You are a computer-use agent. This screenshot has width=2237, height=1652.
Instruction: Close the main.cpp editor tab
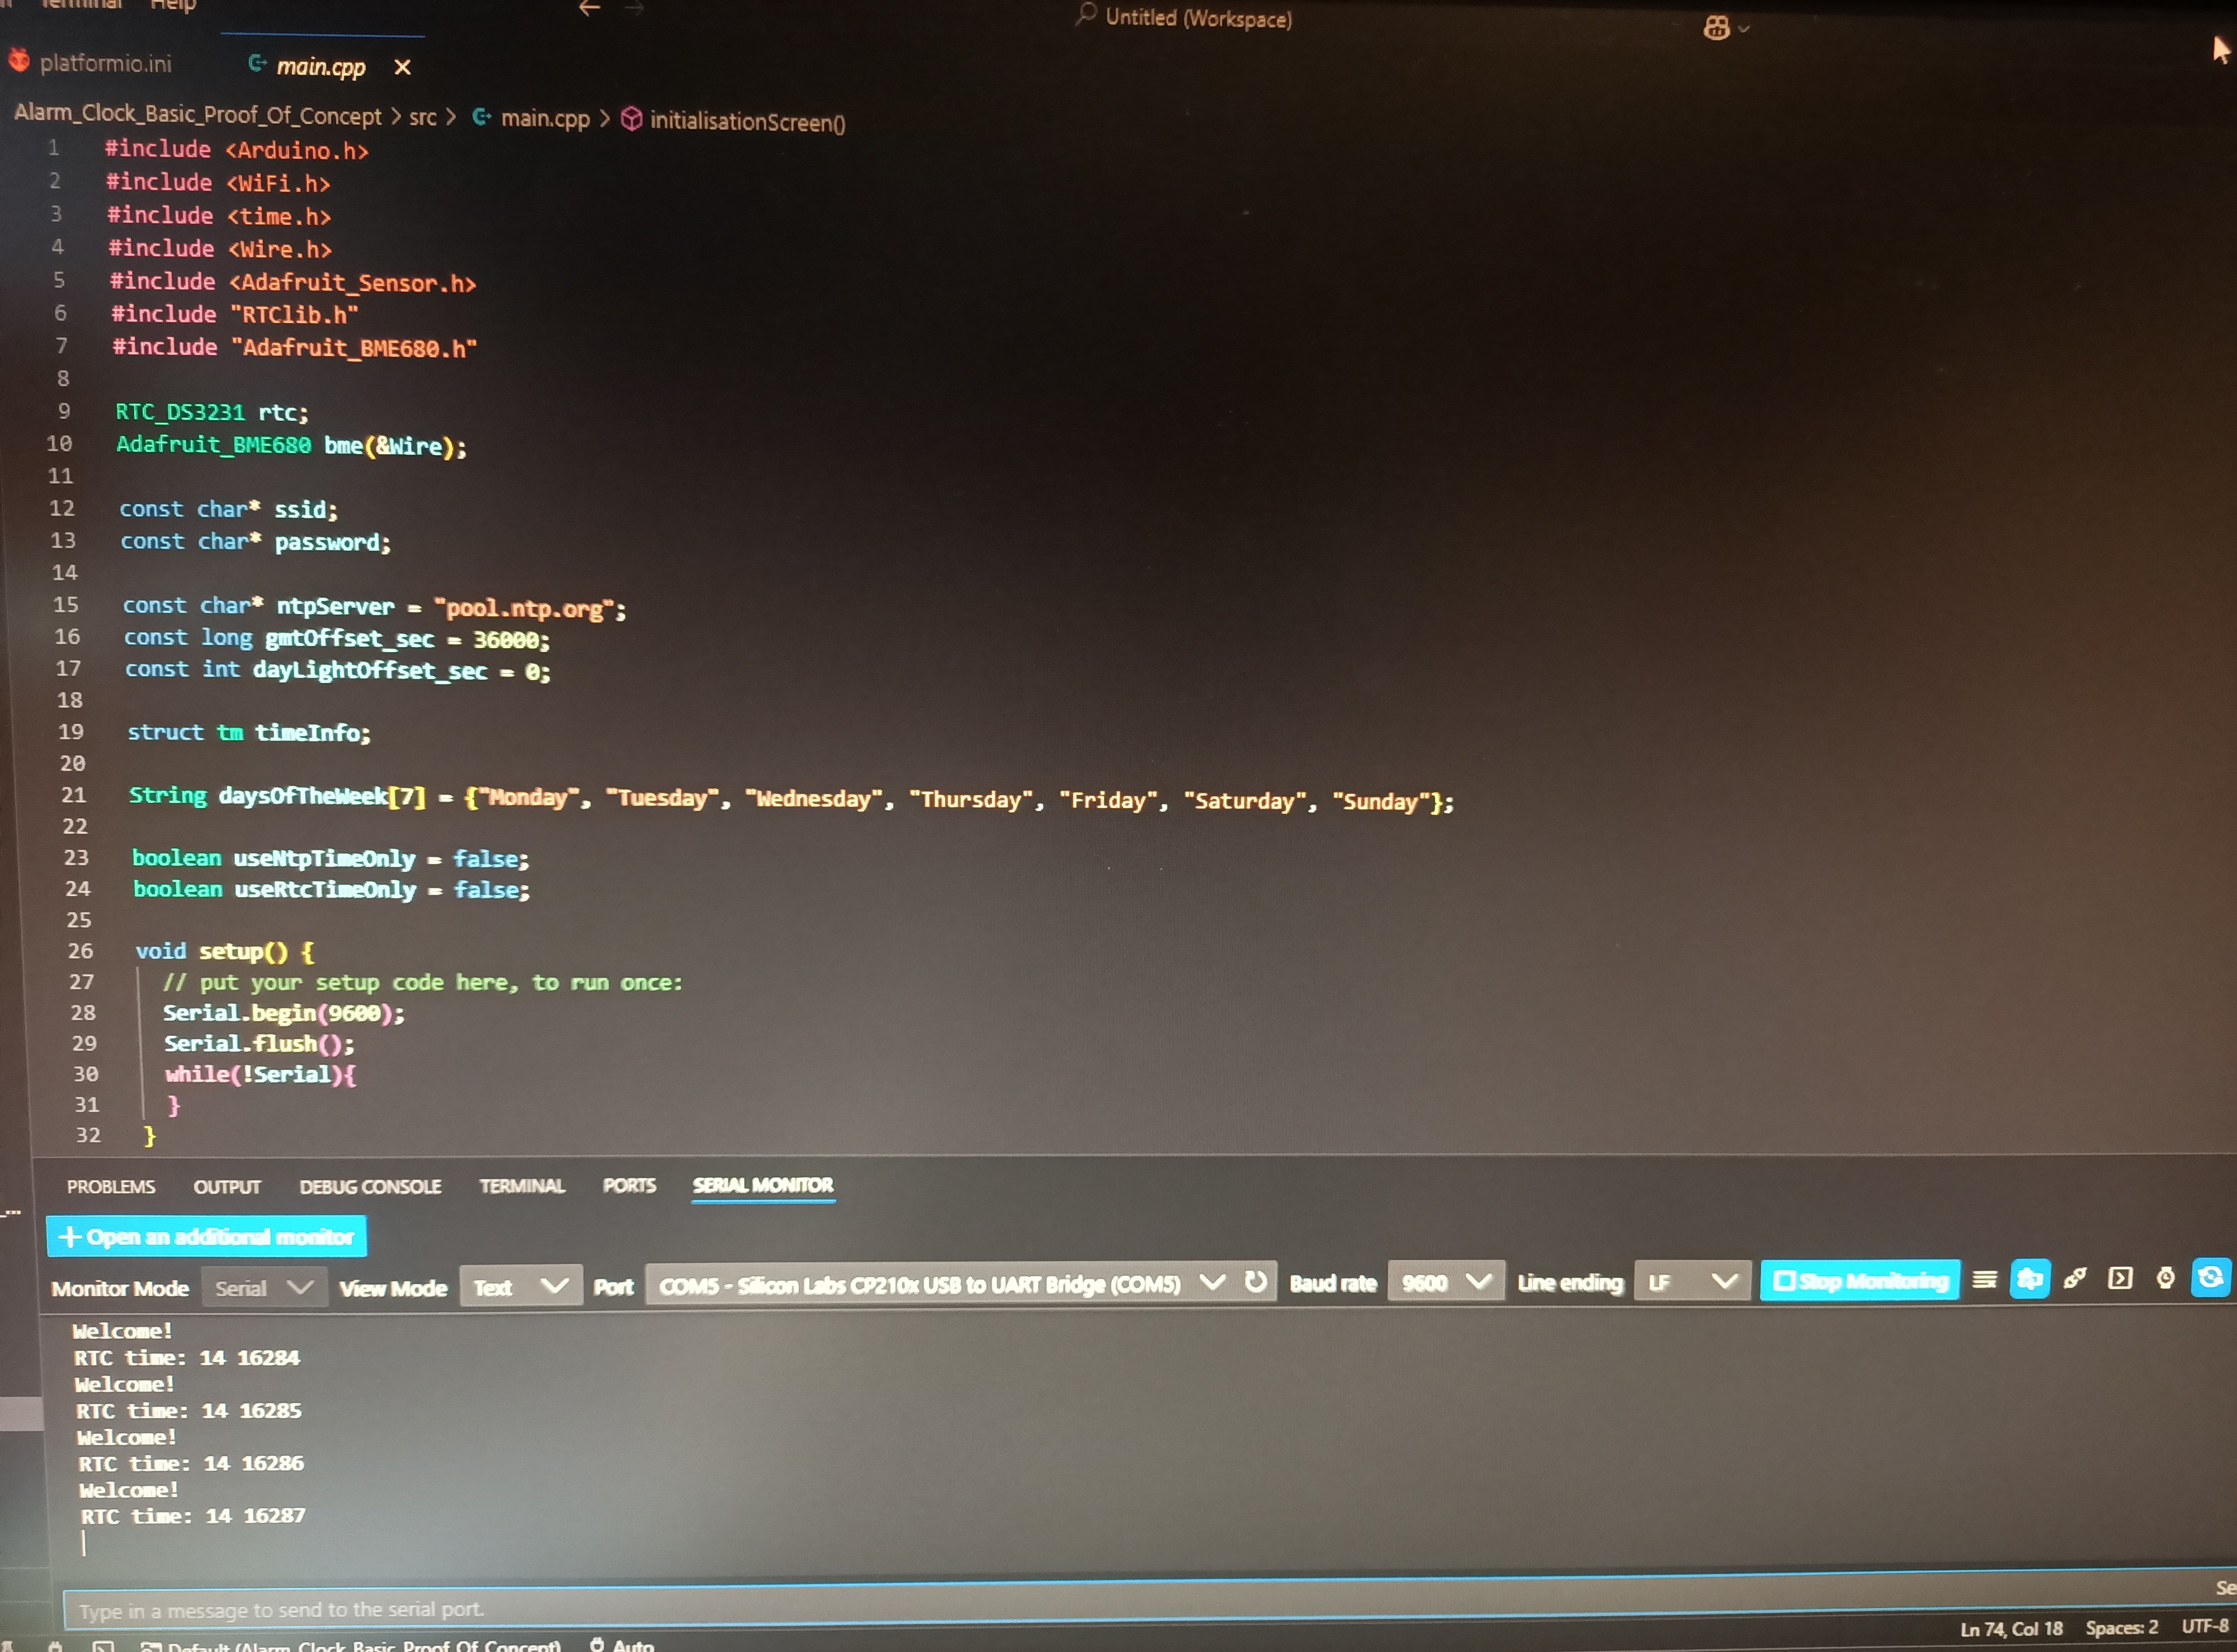point(402,67)
